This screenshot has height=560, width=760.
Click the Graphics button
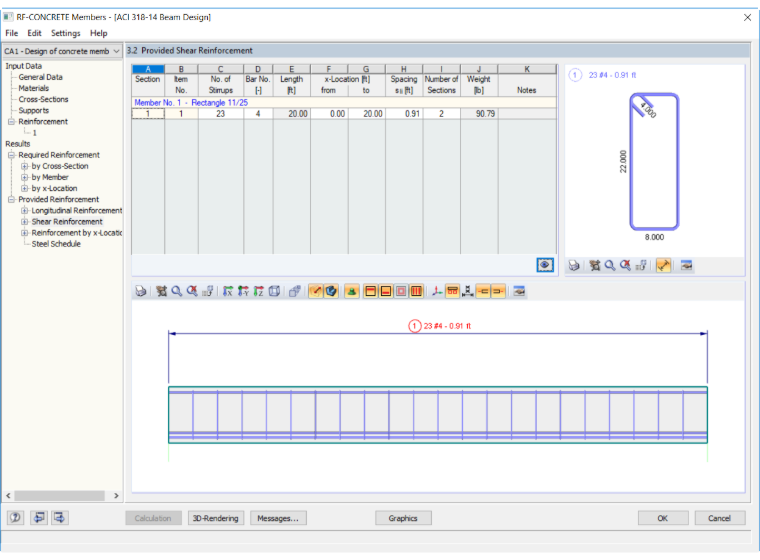point(403,518)
